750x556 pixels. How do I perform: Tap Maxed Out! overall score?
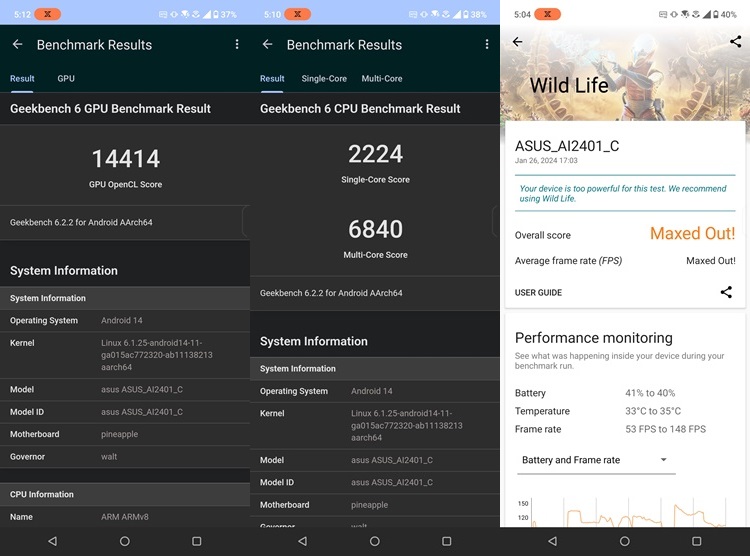(692, 234)
